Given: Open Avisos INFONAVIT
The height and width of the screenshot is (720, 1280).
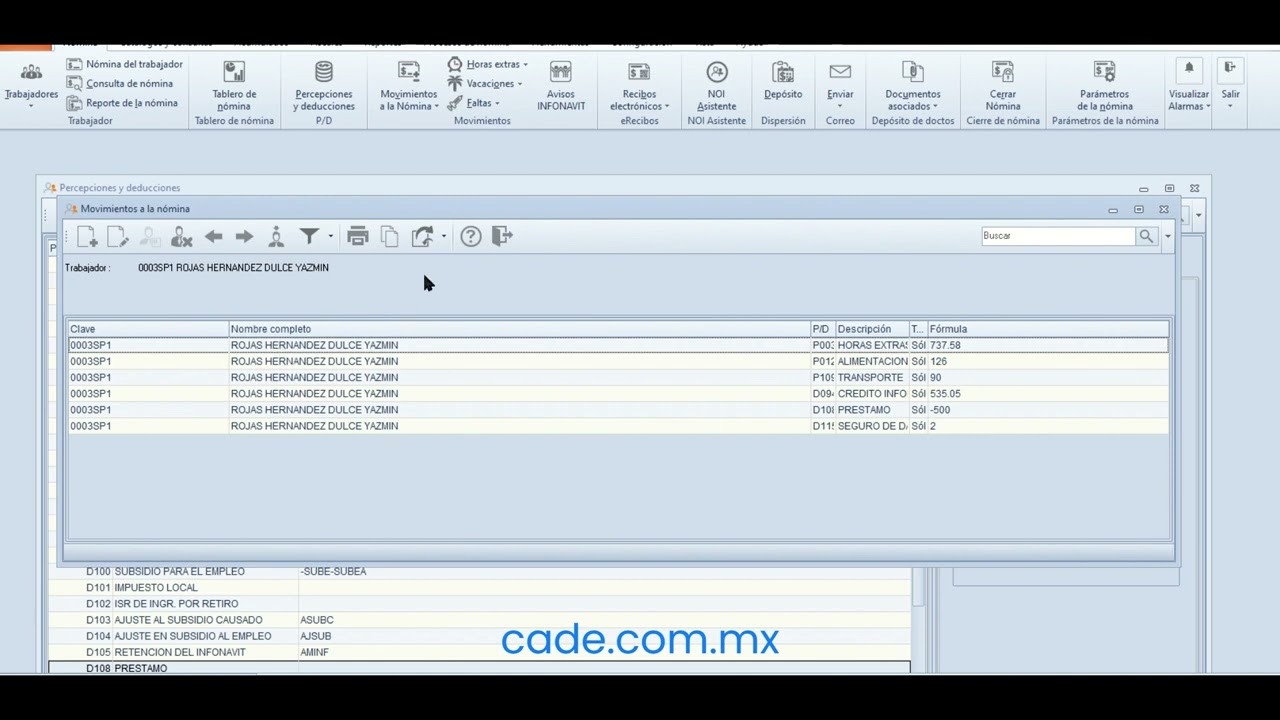Looking at the screenshot, I should coord(561,85).
